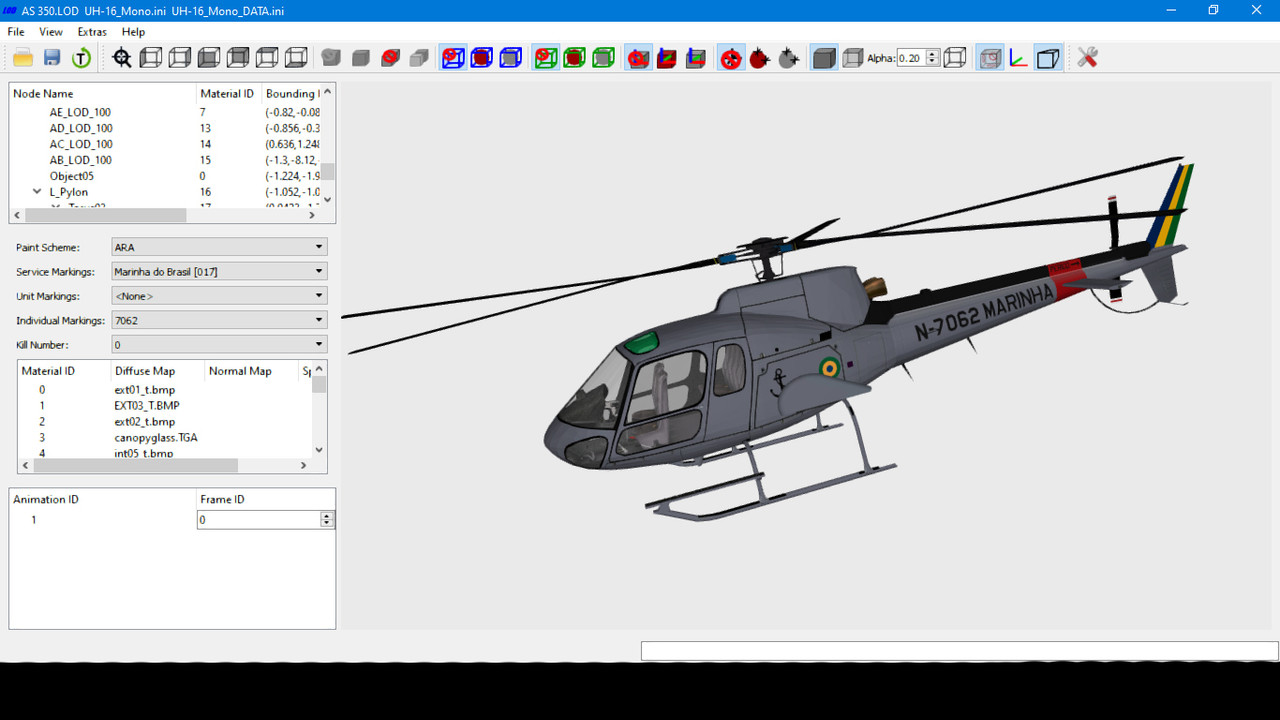Click the gray cube with axes icon
The width and height of the screenshot is (1280, 720).
(696, 57)
